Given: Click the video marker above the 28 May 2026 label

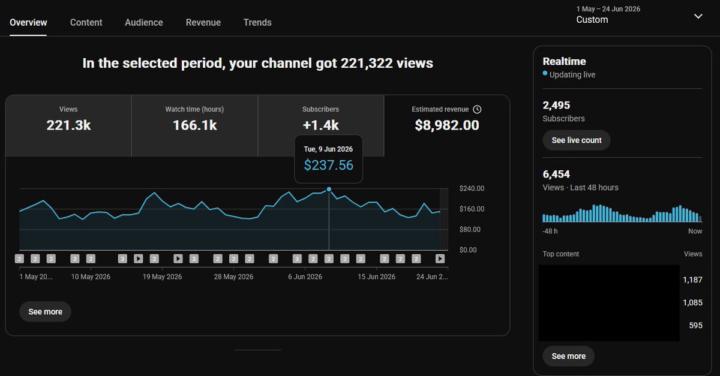Looking at the screenshot, I should coord(234,259).
